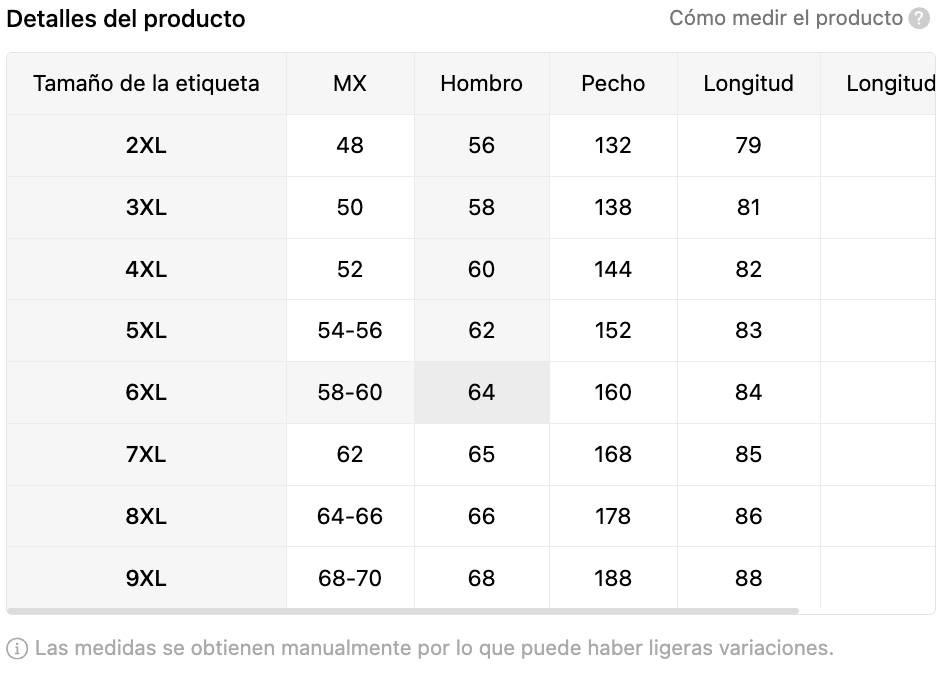Click the 3XL size row label
This screenshot has width=952, height=676.
tap(146, 208)
